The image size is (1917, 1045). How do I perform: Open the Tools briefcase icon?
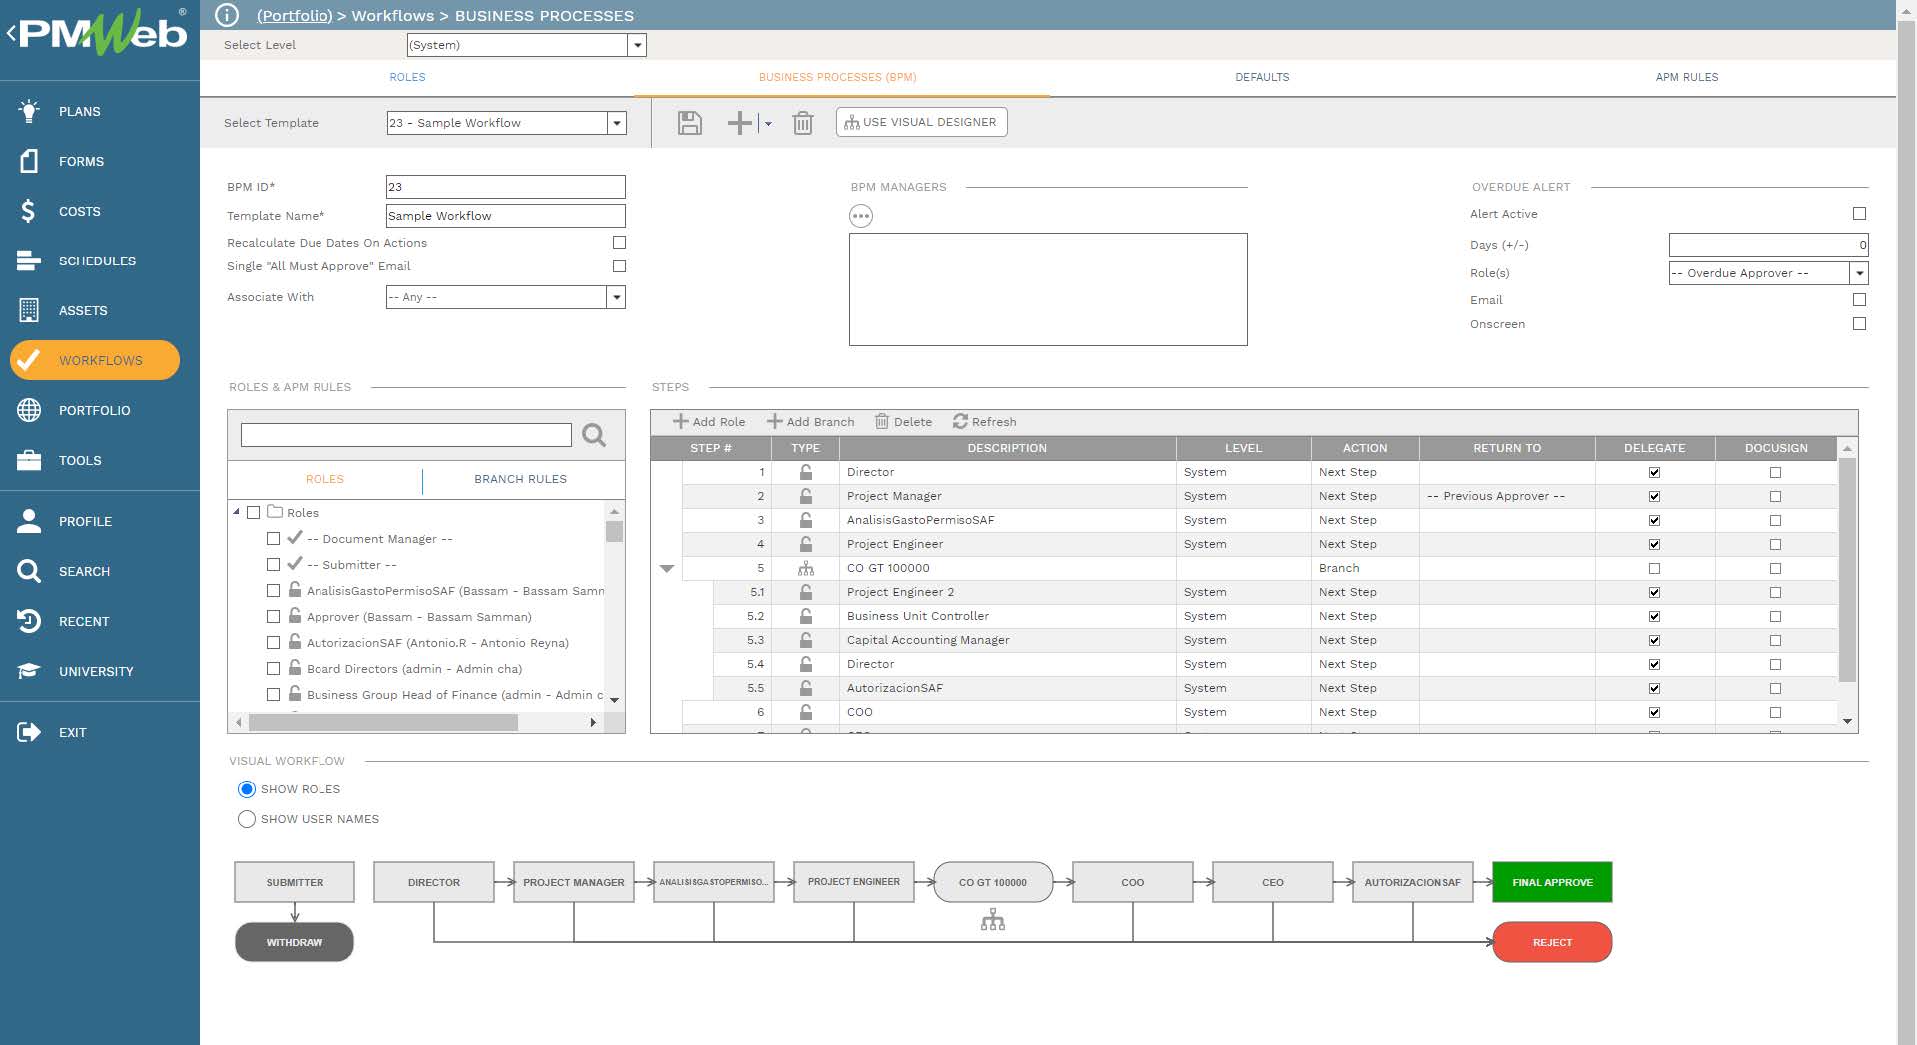[x=29, y=460]
